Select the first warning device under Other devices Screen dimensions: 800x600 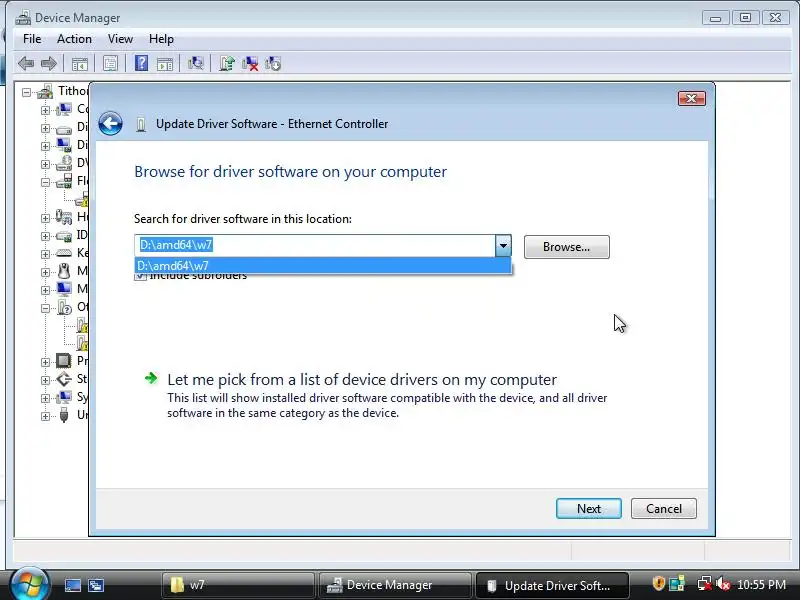click(x=83, y=325)
